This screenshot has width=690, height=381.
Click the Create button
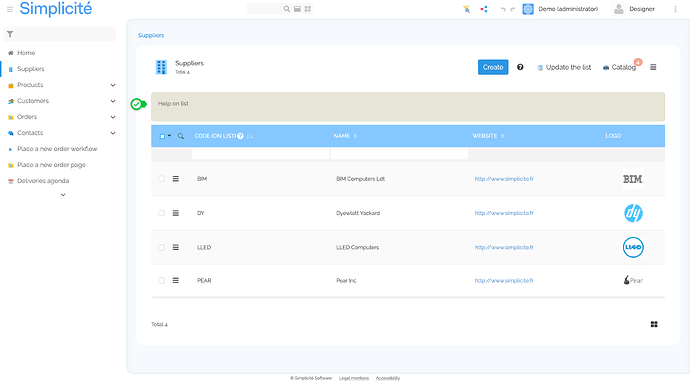pyautogui.click(x=493, y=67)
